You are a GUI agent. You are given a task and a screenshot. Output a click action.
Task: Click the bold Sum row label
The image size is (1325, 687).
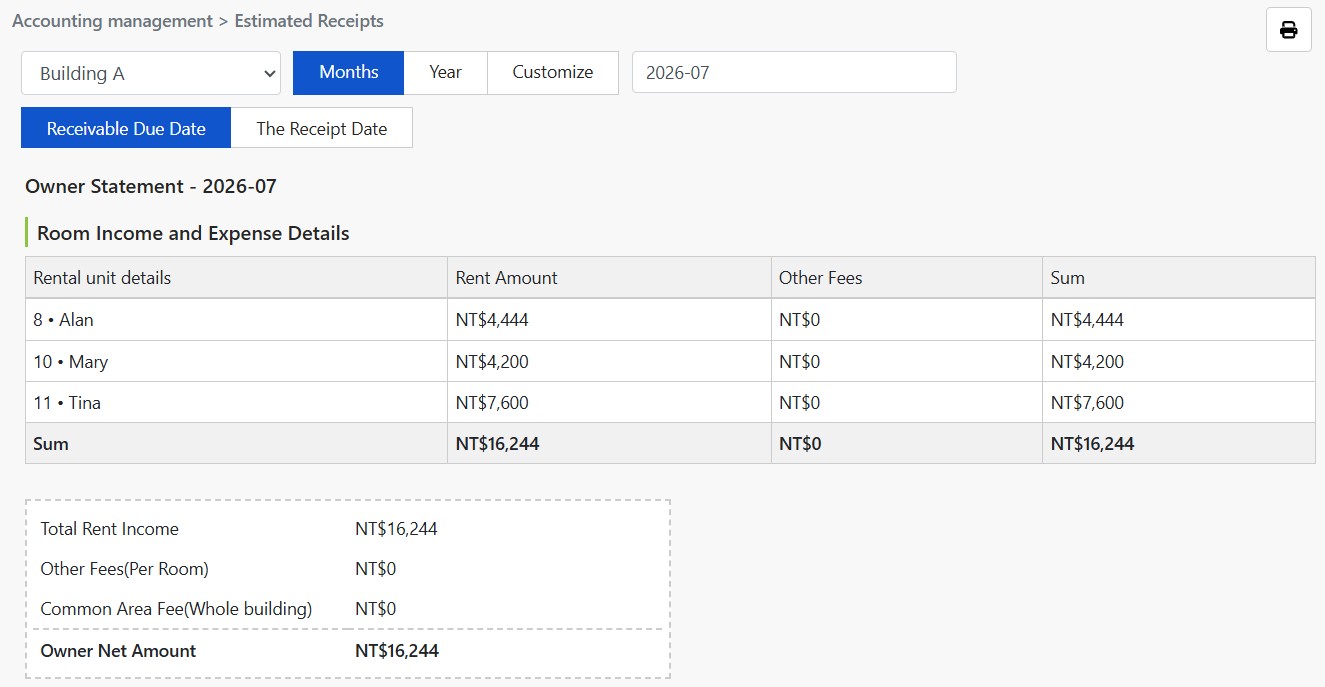(x=51, y=444)
